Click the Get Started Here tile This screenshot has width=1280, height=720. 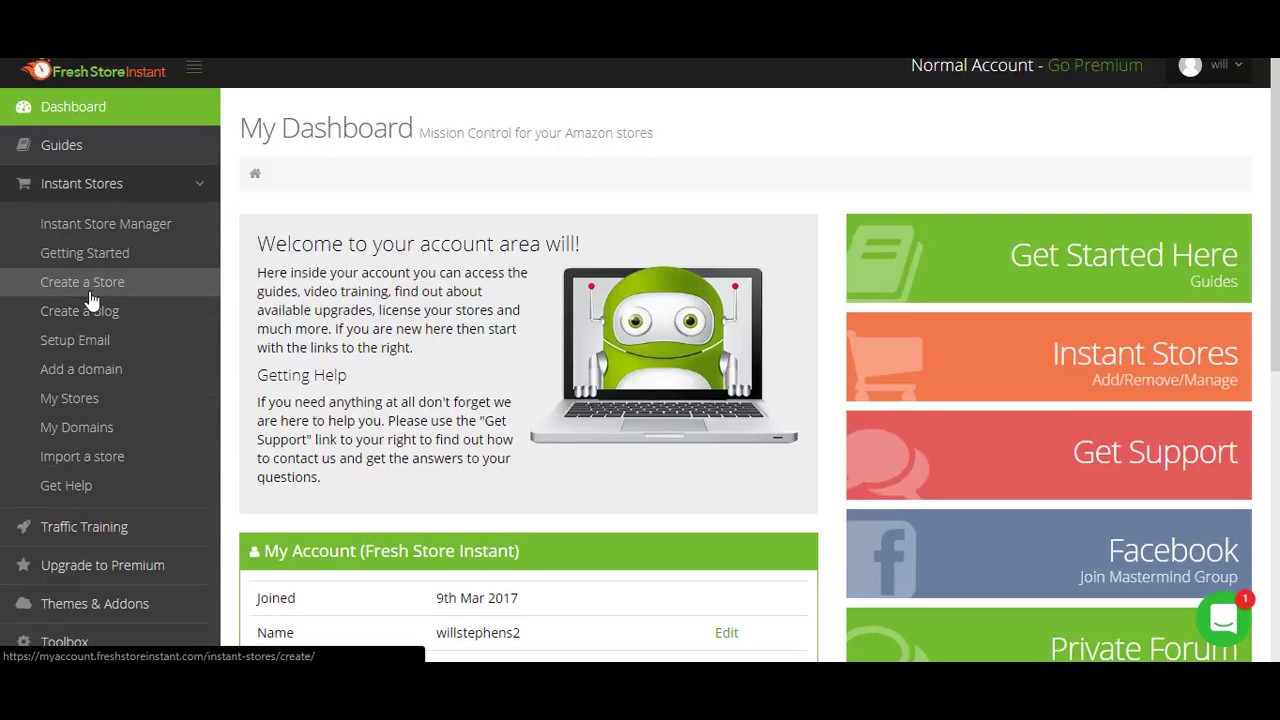click(1049, 258)
